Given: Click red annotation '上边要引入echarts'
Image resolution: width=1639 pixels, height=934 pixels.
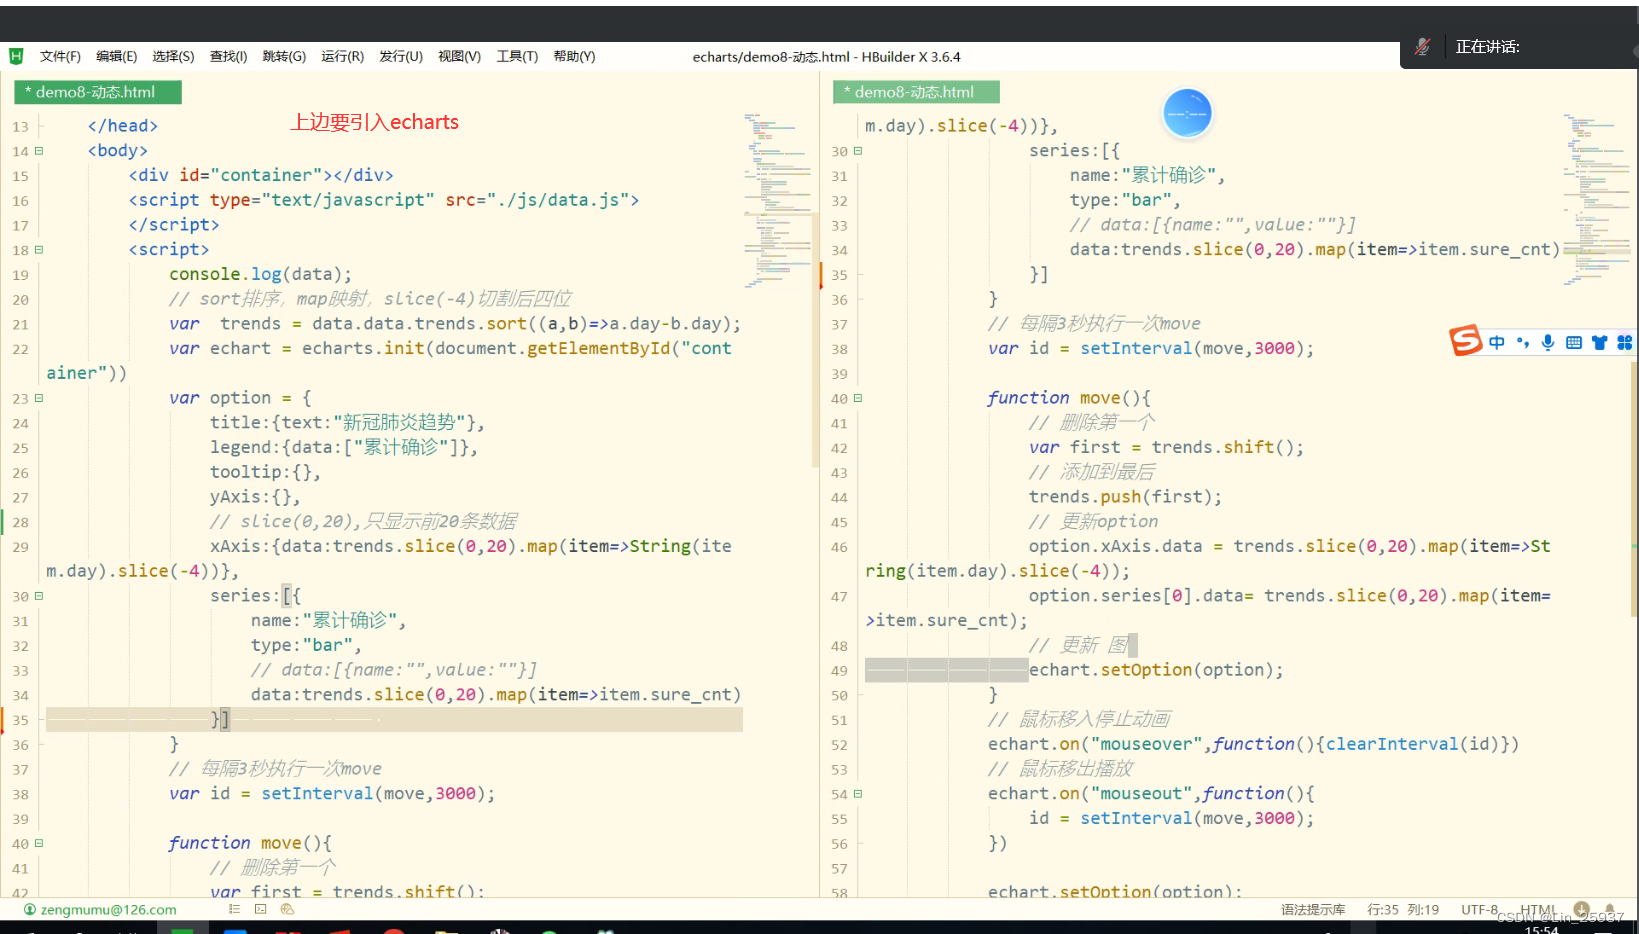Looking at the screenshot, I should pyautogui.click(x=374, y=122).
